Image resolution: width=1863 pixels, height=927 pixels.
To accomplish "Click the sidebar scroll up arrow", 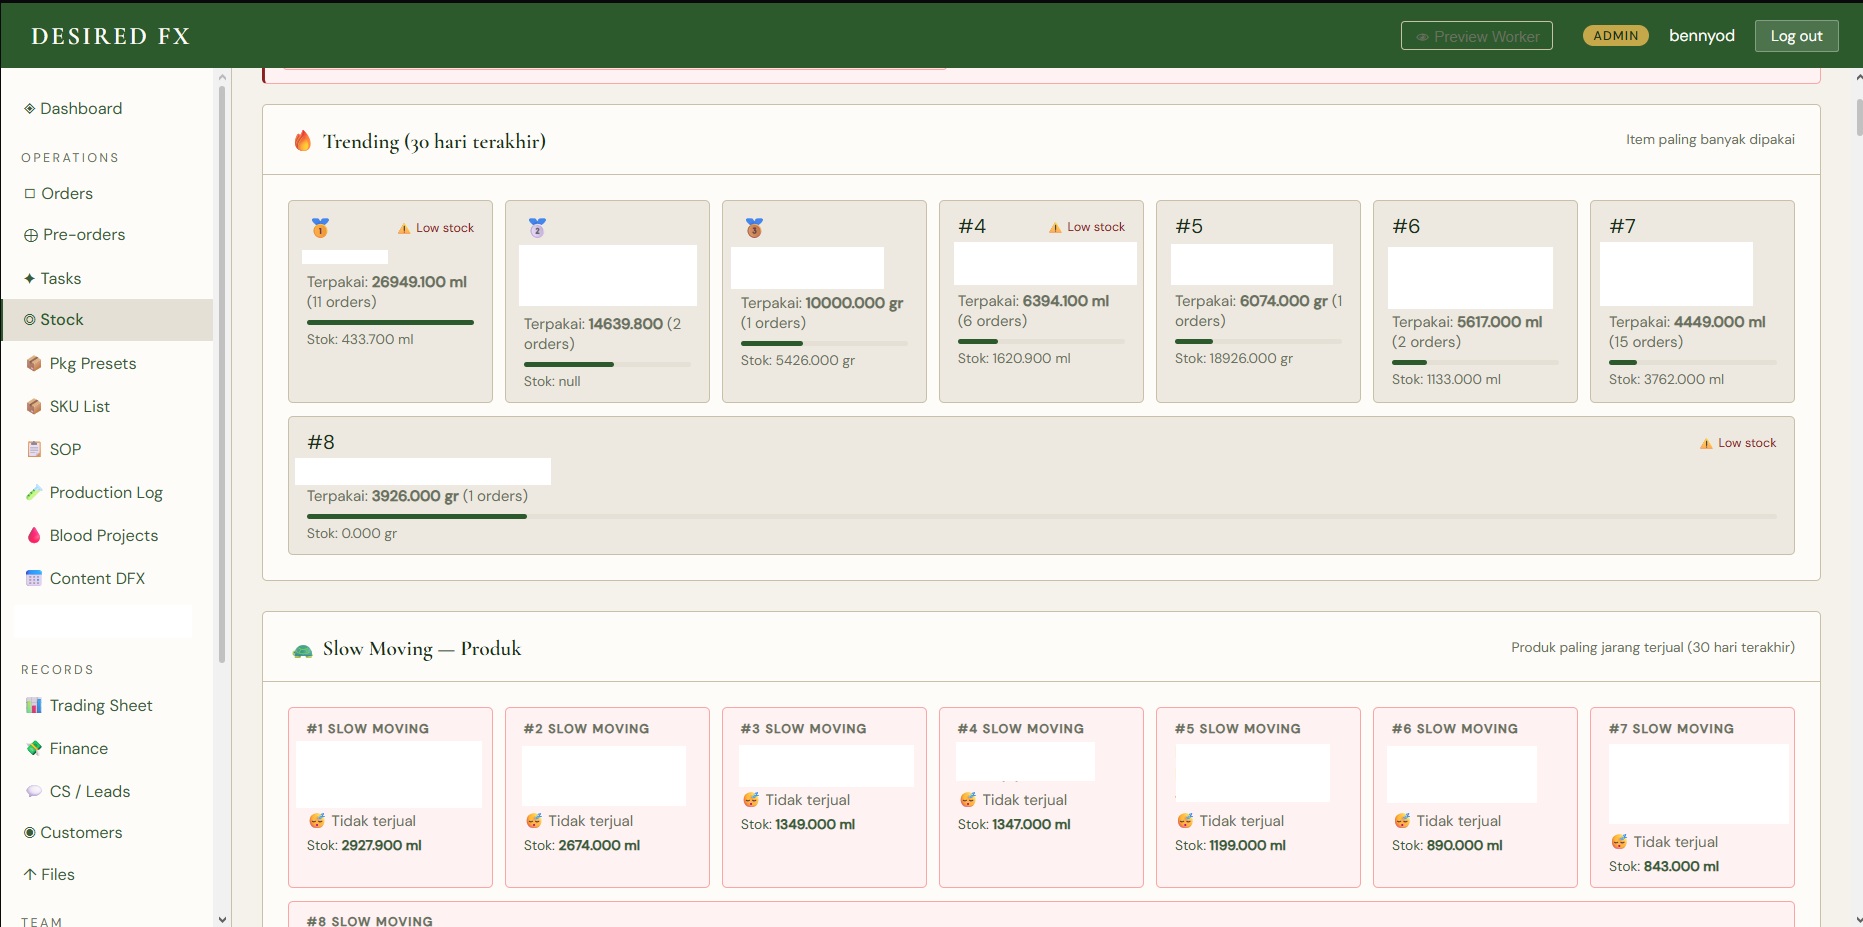I will pyautogui.click(x=222, y=76).
